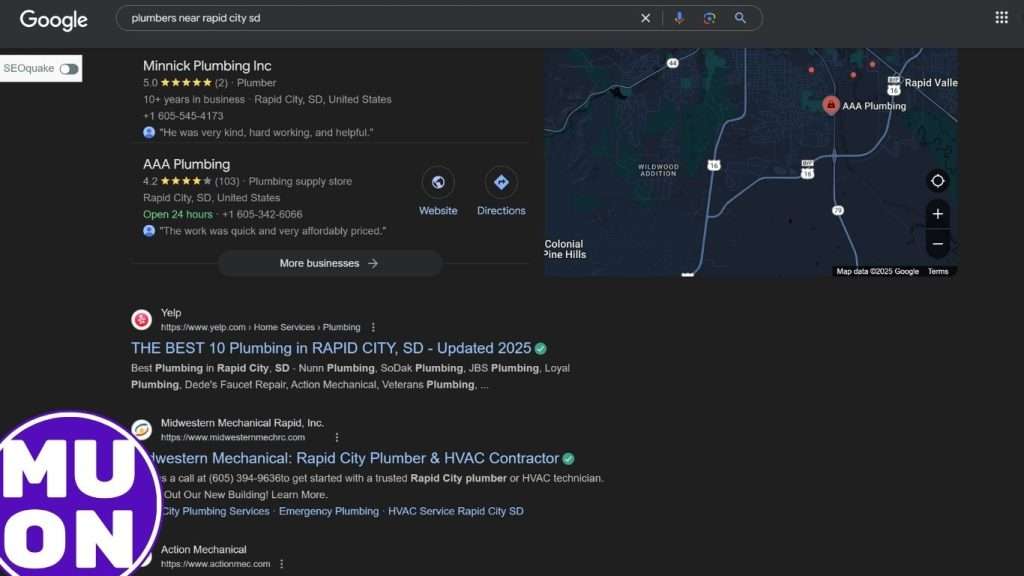The height and width of the screenshot is (576, 1024).
Task: Open map Terms link
Action: pos(938,272)
